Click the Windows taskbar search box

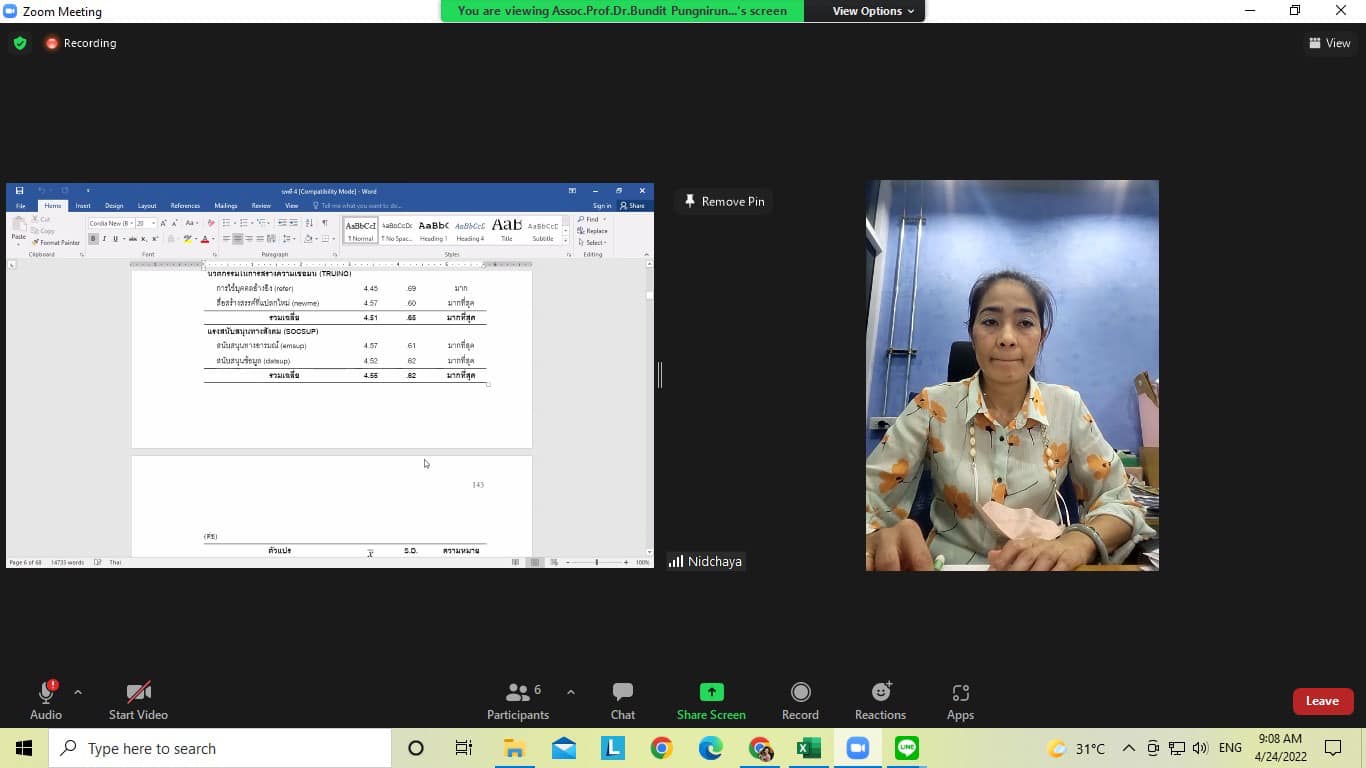click(x=220, y=748)
